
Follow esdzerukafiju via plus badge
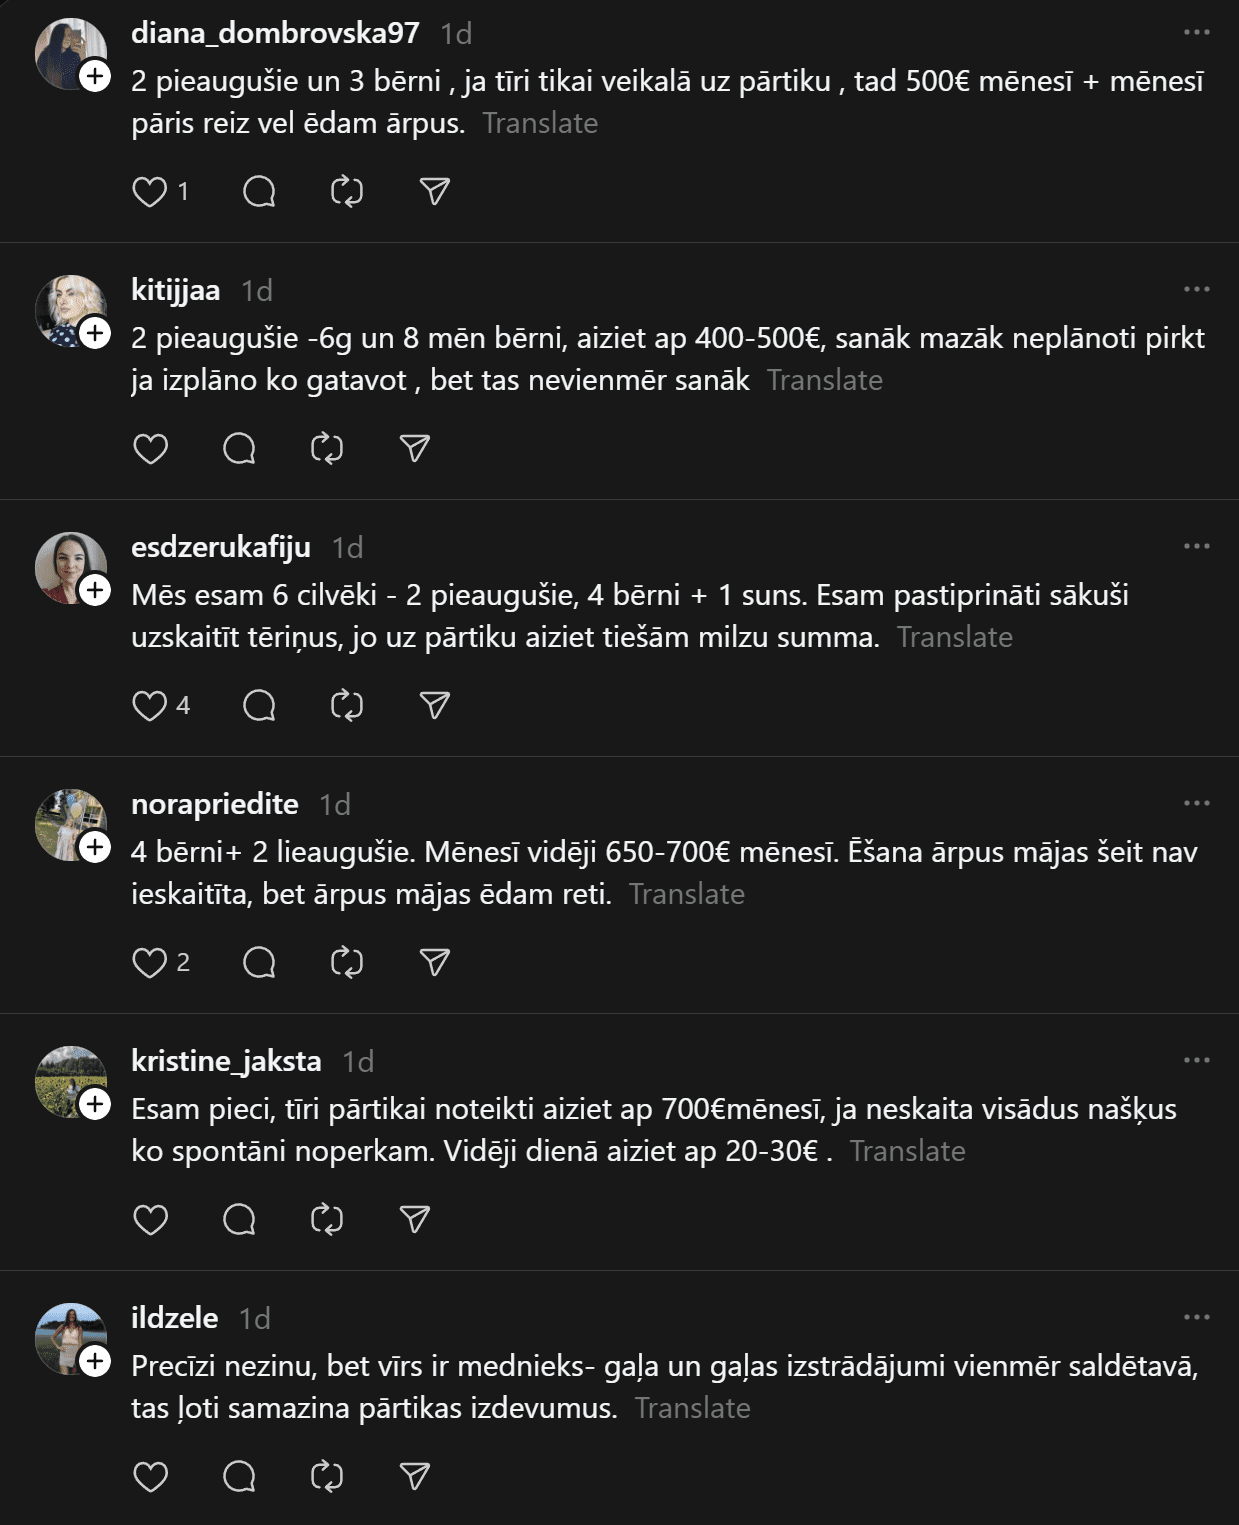tap(95, 590)
